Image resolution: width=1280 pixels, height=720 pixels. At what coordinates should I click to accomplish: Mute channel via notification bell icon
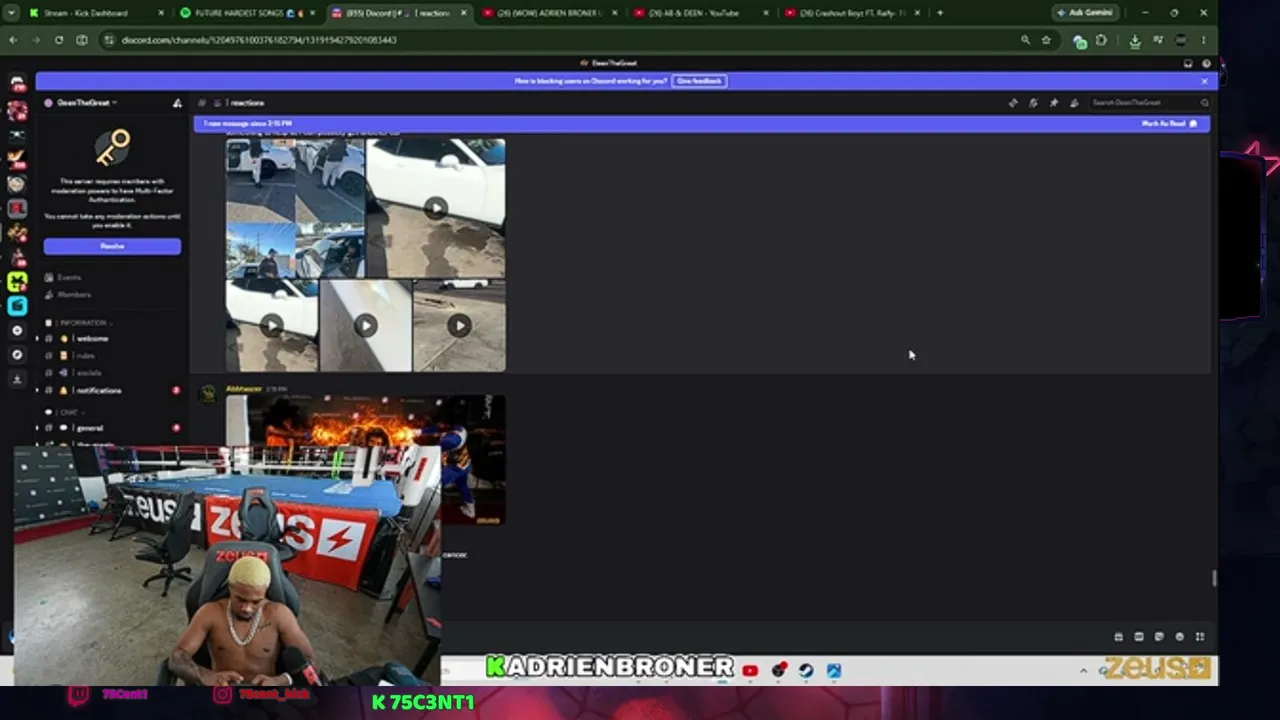tap(1033, 103)
